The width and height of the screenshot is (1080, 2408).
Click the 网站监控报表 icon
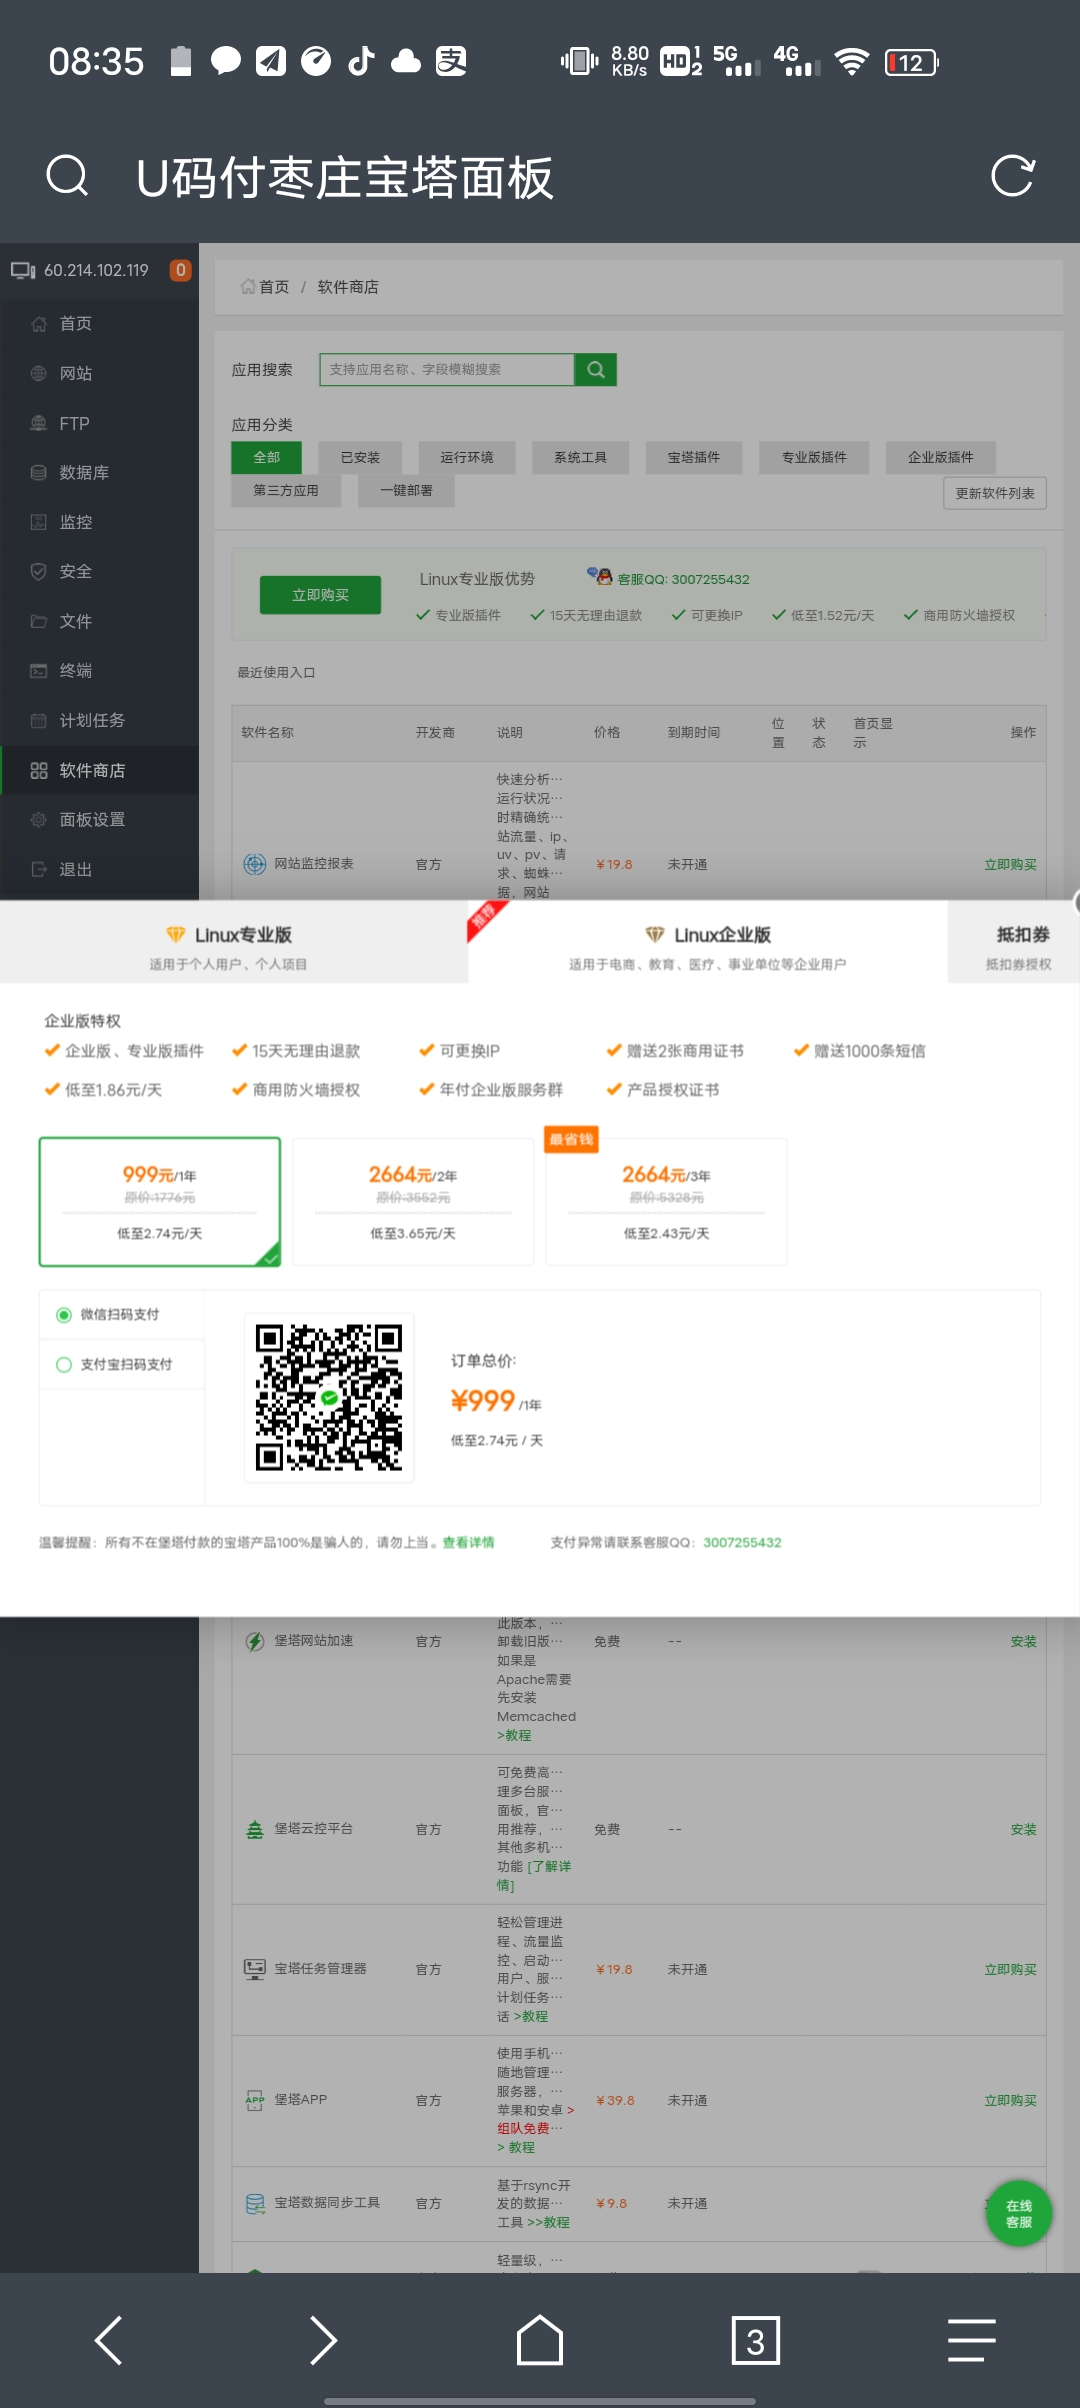(255, 863)
